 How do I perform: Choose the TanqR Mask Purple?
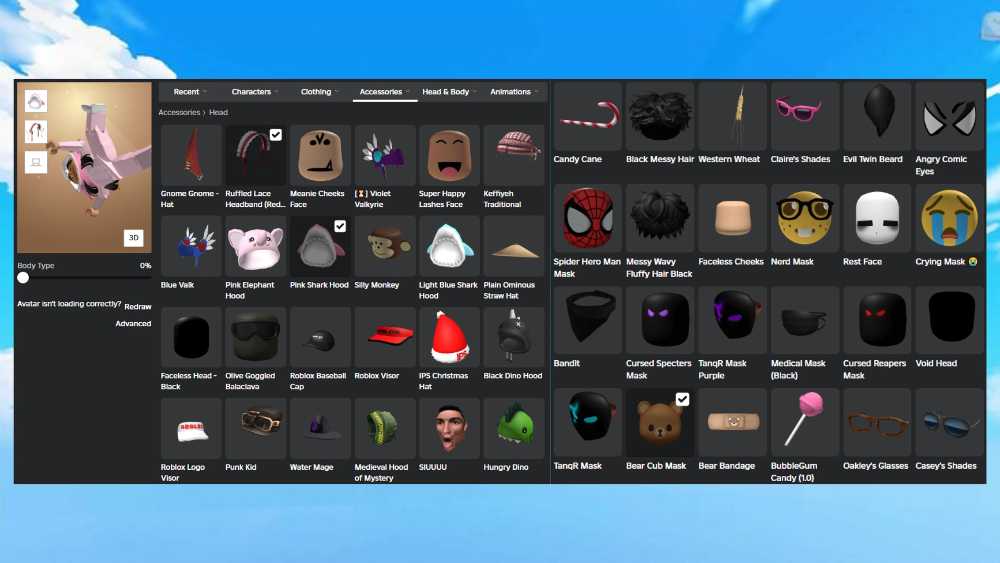[x=732, y=320]
